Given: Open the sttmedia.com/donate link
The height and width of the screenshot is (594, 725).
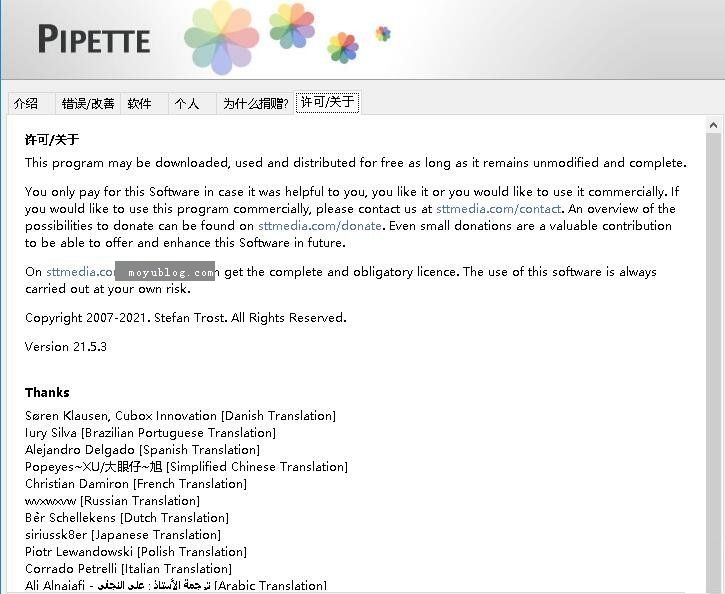Looking at the screenshot, I should pyautogui.click(x=319, y=226).
